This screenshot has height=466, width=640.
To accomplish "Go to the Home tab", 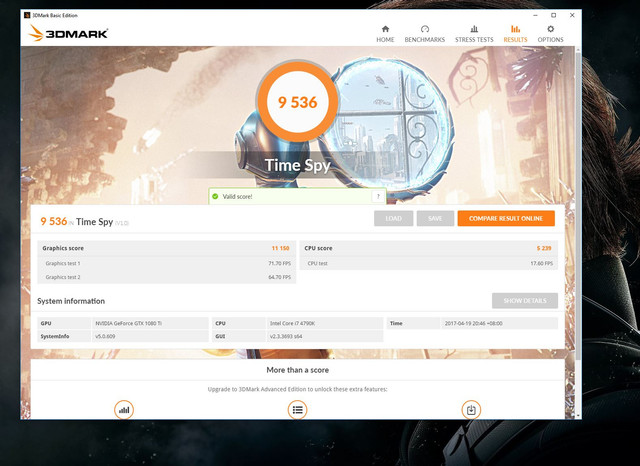I will [385, 34].
